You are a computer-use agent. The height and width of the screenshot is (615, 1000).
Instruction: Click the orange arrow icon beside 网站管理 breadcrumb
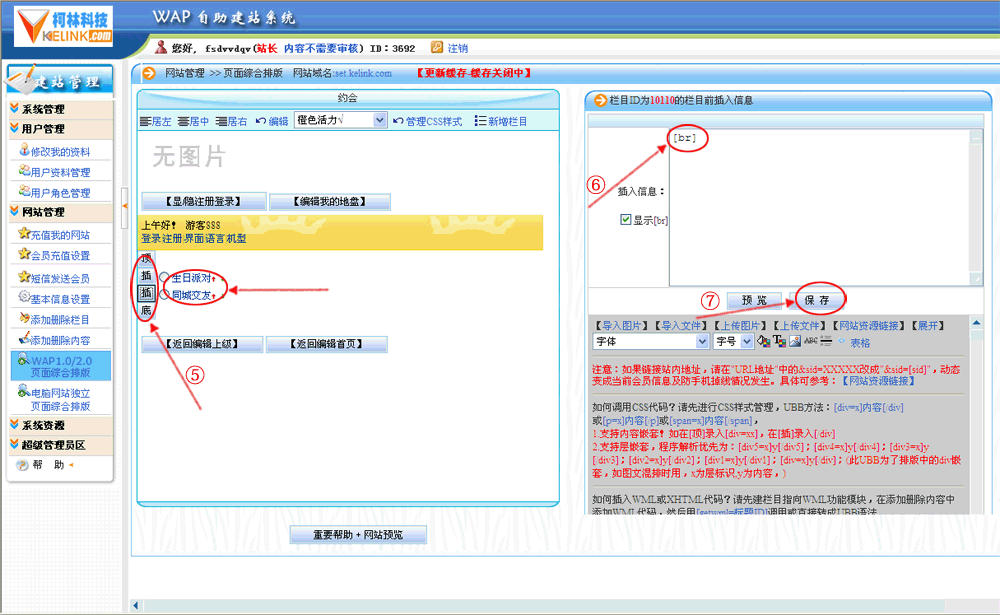[x=149, y=73]
